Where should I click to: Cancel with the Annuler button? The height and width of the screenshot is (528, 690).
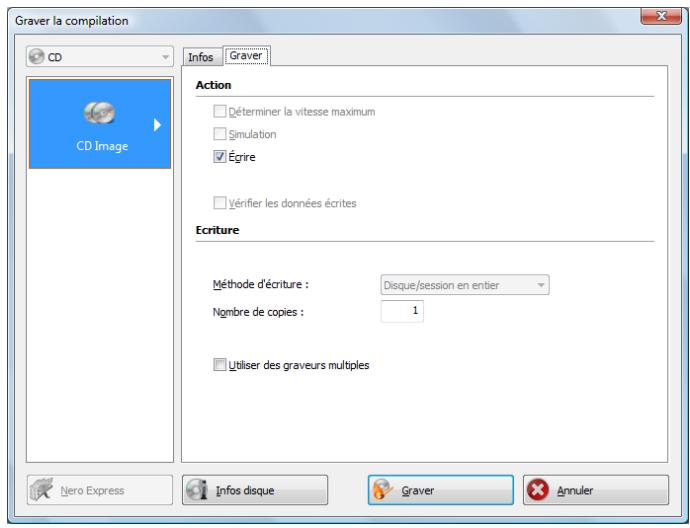click(x=596, y=490)
